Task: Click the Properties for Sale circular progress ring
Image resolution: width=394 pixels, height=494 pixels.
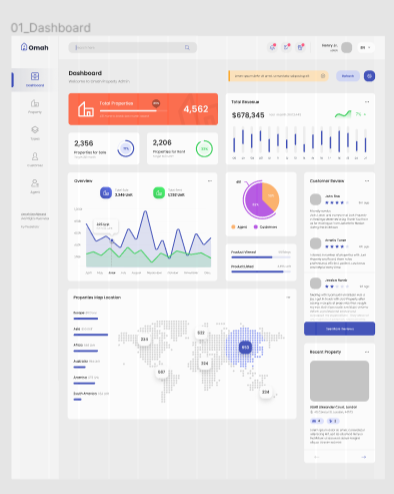Action: click(126, 149)
